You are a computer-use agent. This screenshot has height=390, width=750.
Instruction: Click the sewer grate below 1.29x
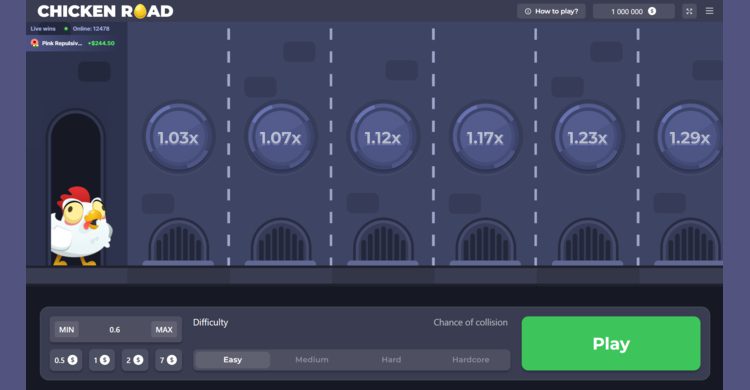click(689, 242)
